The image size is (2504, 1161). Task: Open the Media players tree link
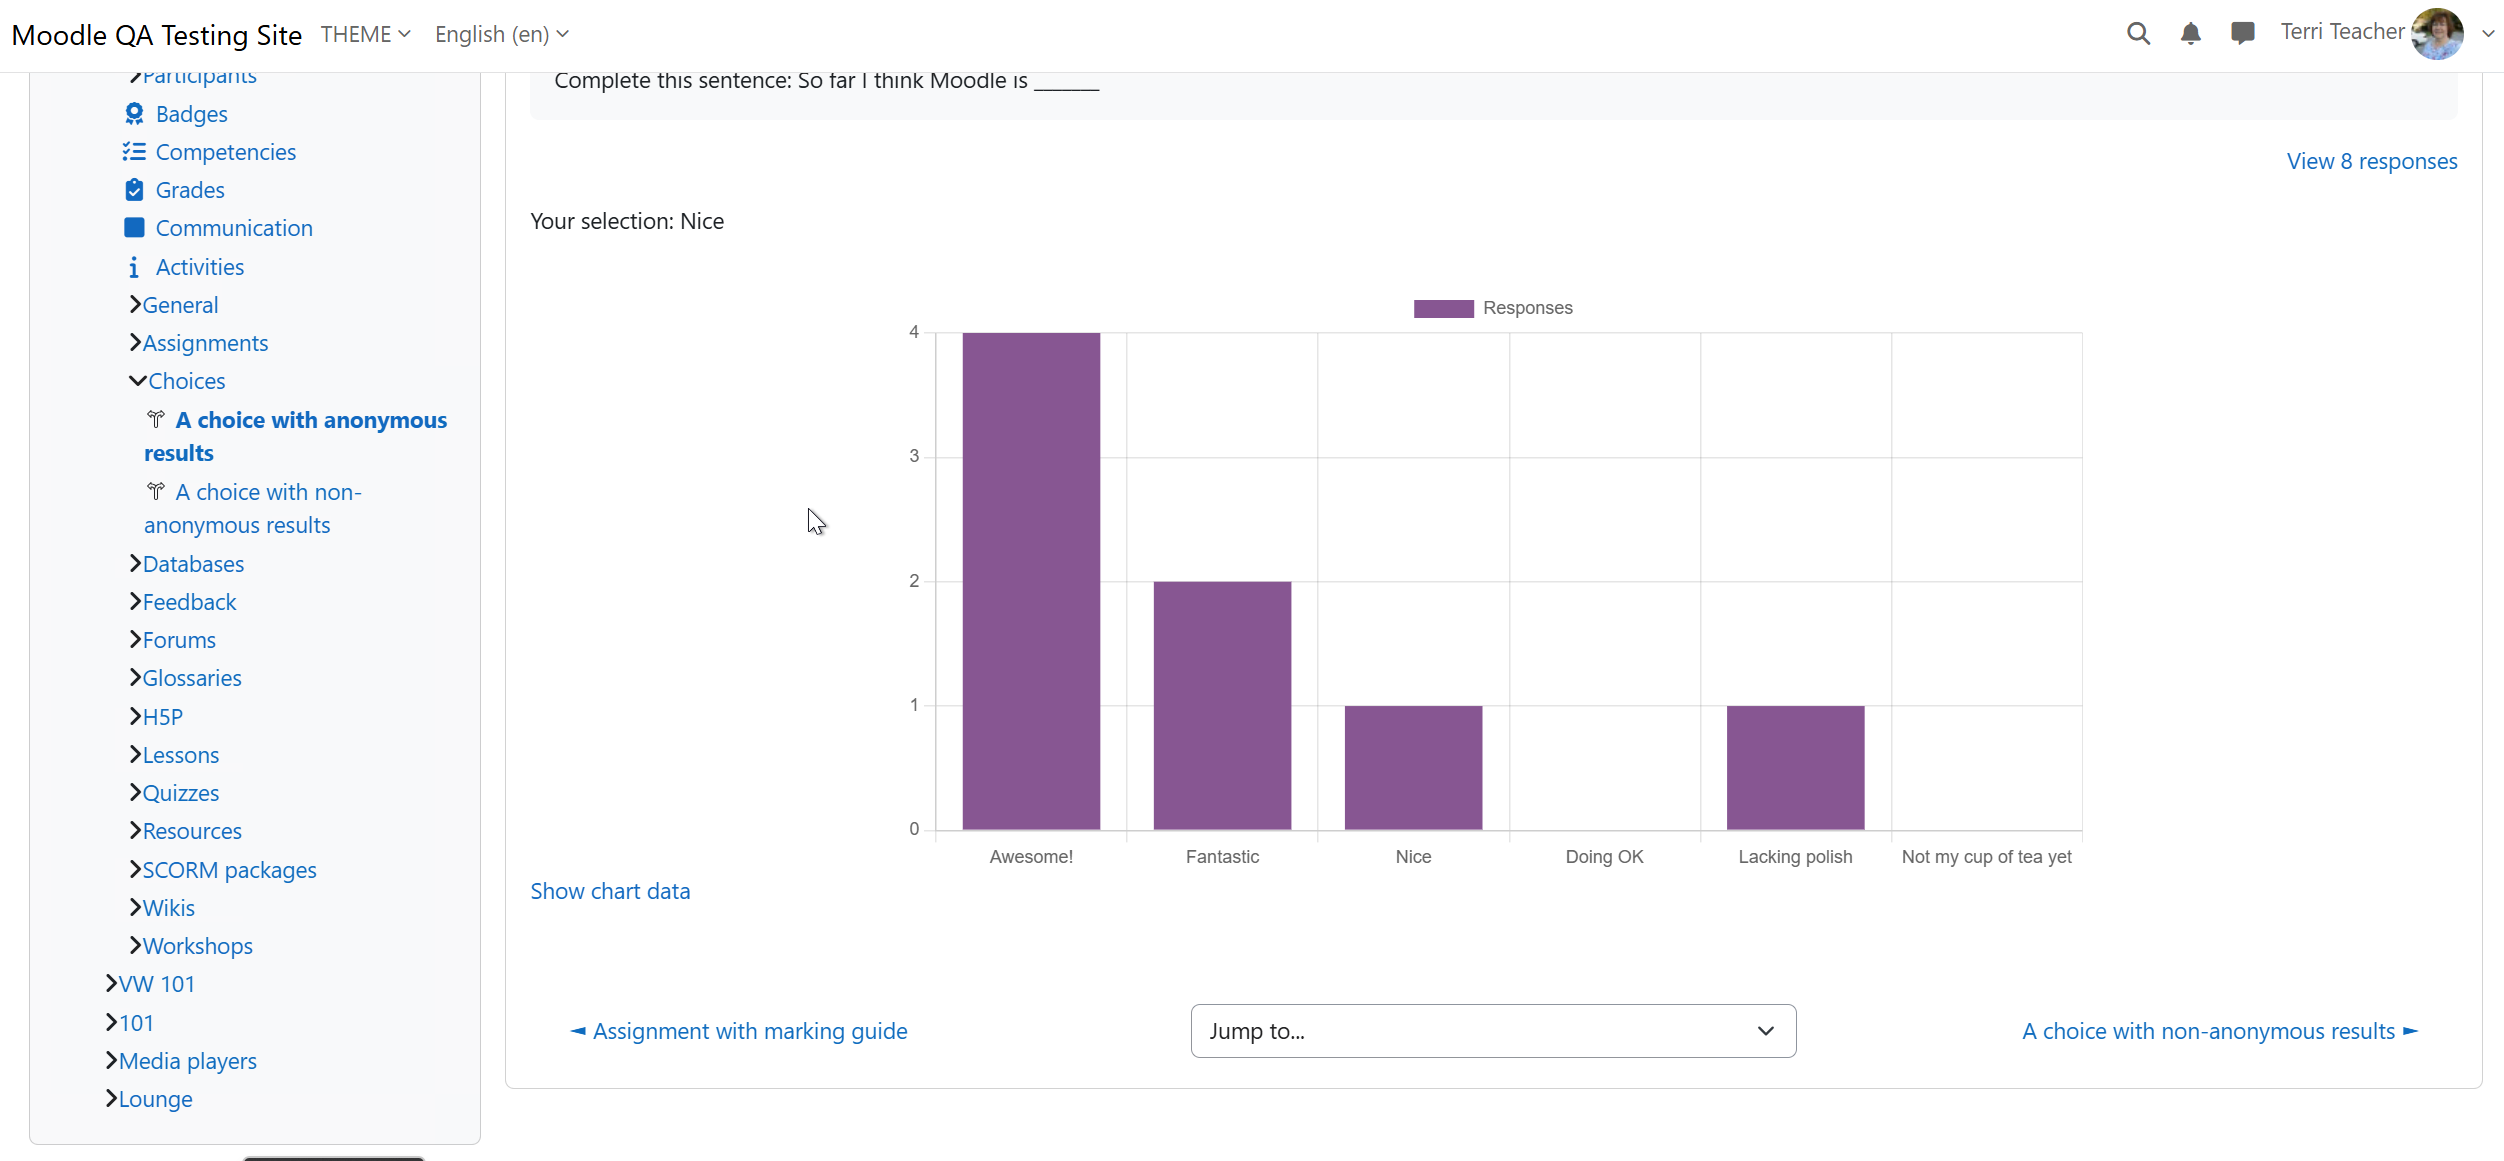click(x=188, y=1061)
